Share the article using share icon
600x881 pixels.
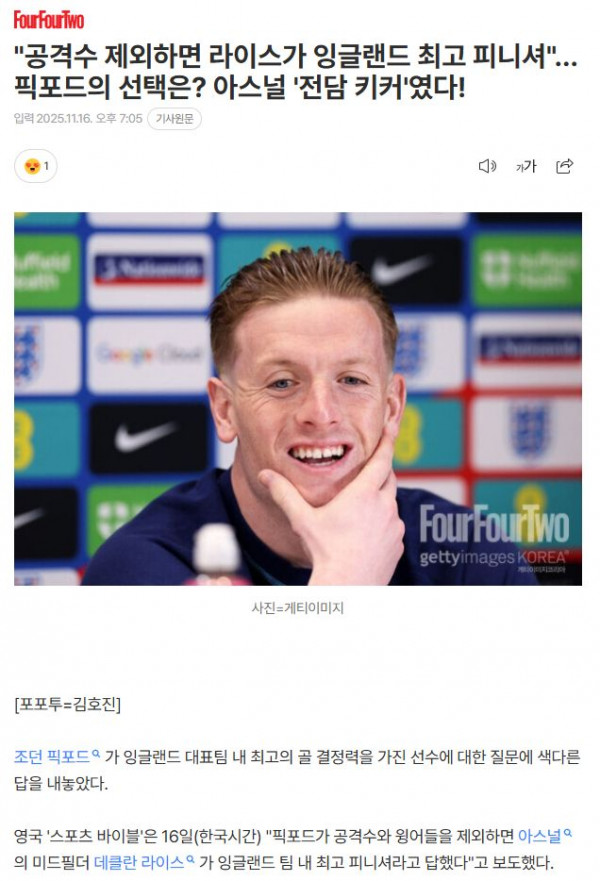(x=564, y=166)
